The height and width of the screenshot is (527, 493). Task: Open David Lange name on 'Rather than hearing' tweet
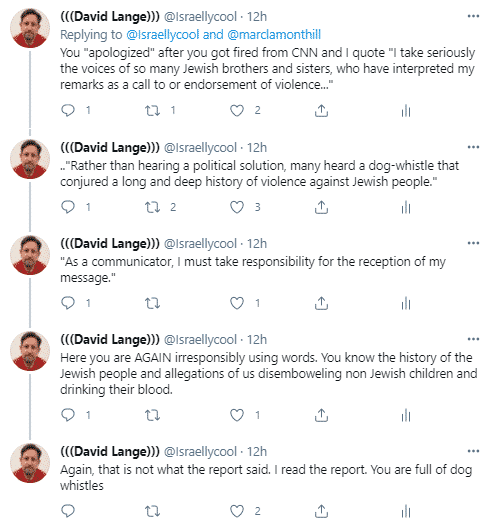pyautogui.click(x=110, y=148)
